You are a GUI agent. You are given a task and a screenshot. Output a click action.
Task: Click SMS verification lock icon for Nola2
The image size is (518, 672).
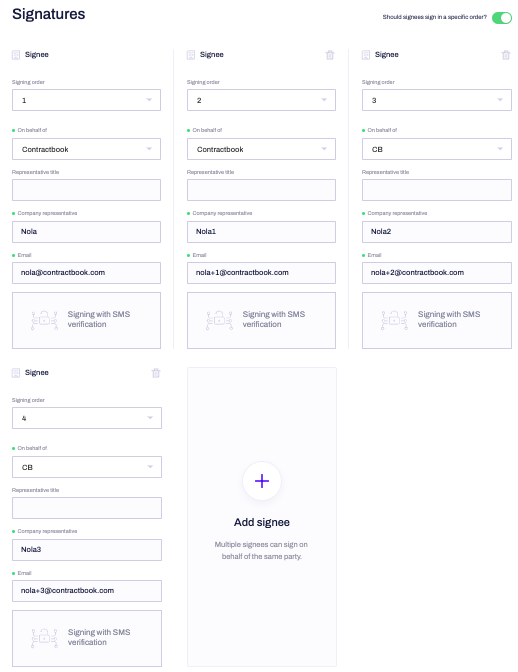[394, 320]
